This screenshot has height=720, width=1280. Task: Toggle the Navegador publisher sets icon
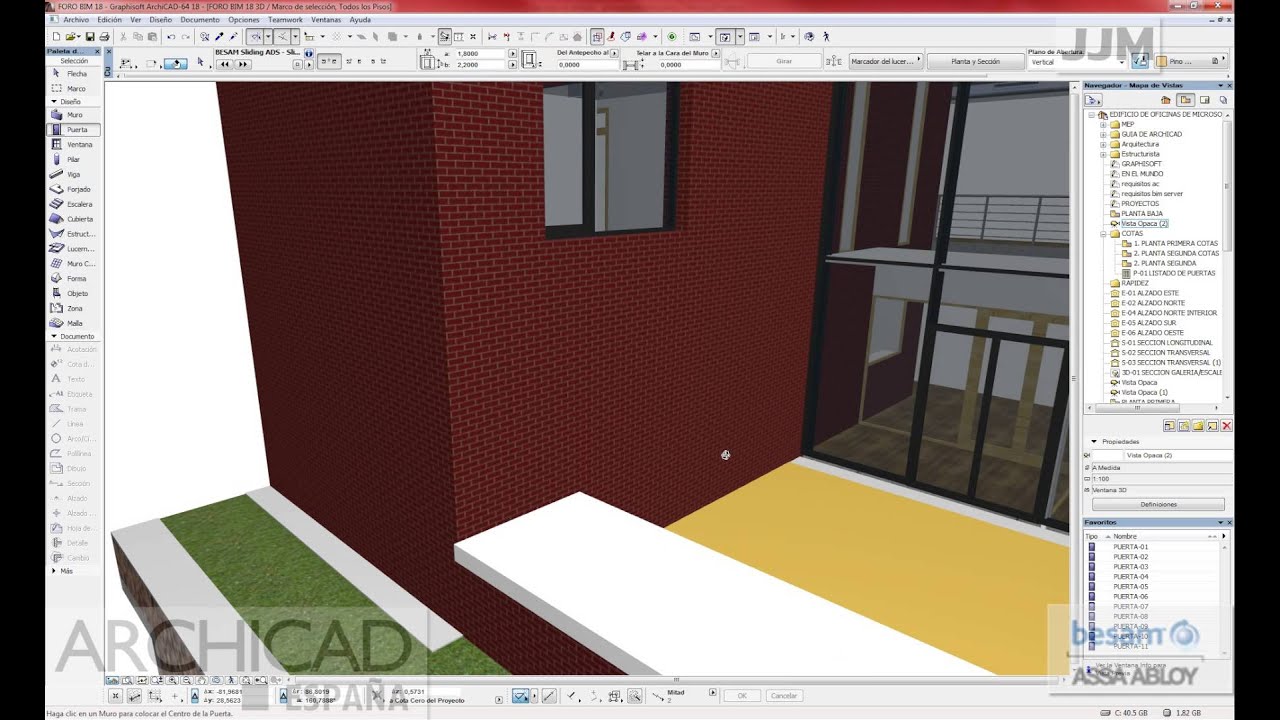(x=1223, y=100)
